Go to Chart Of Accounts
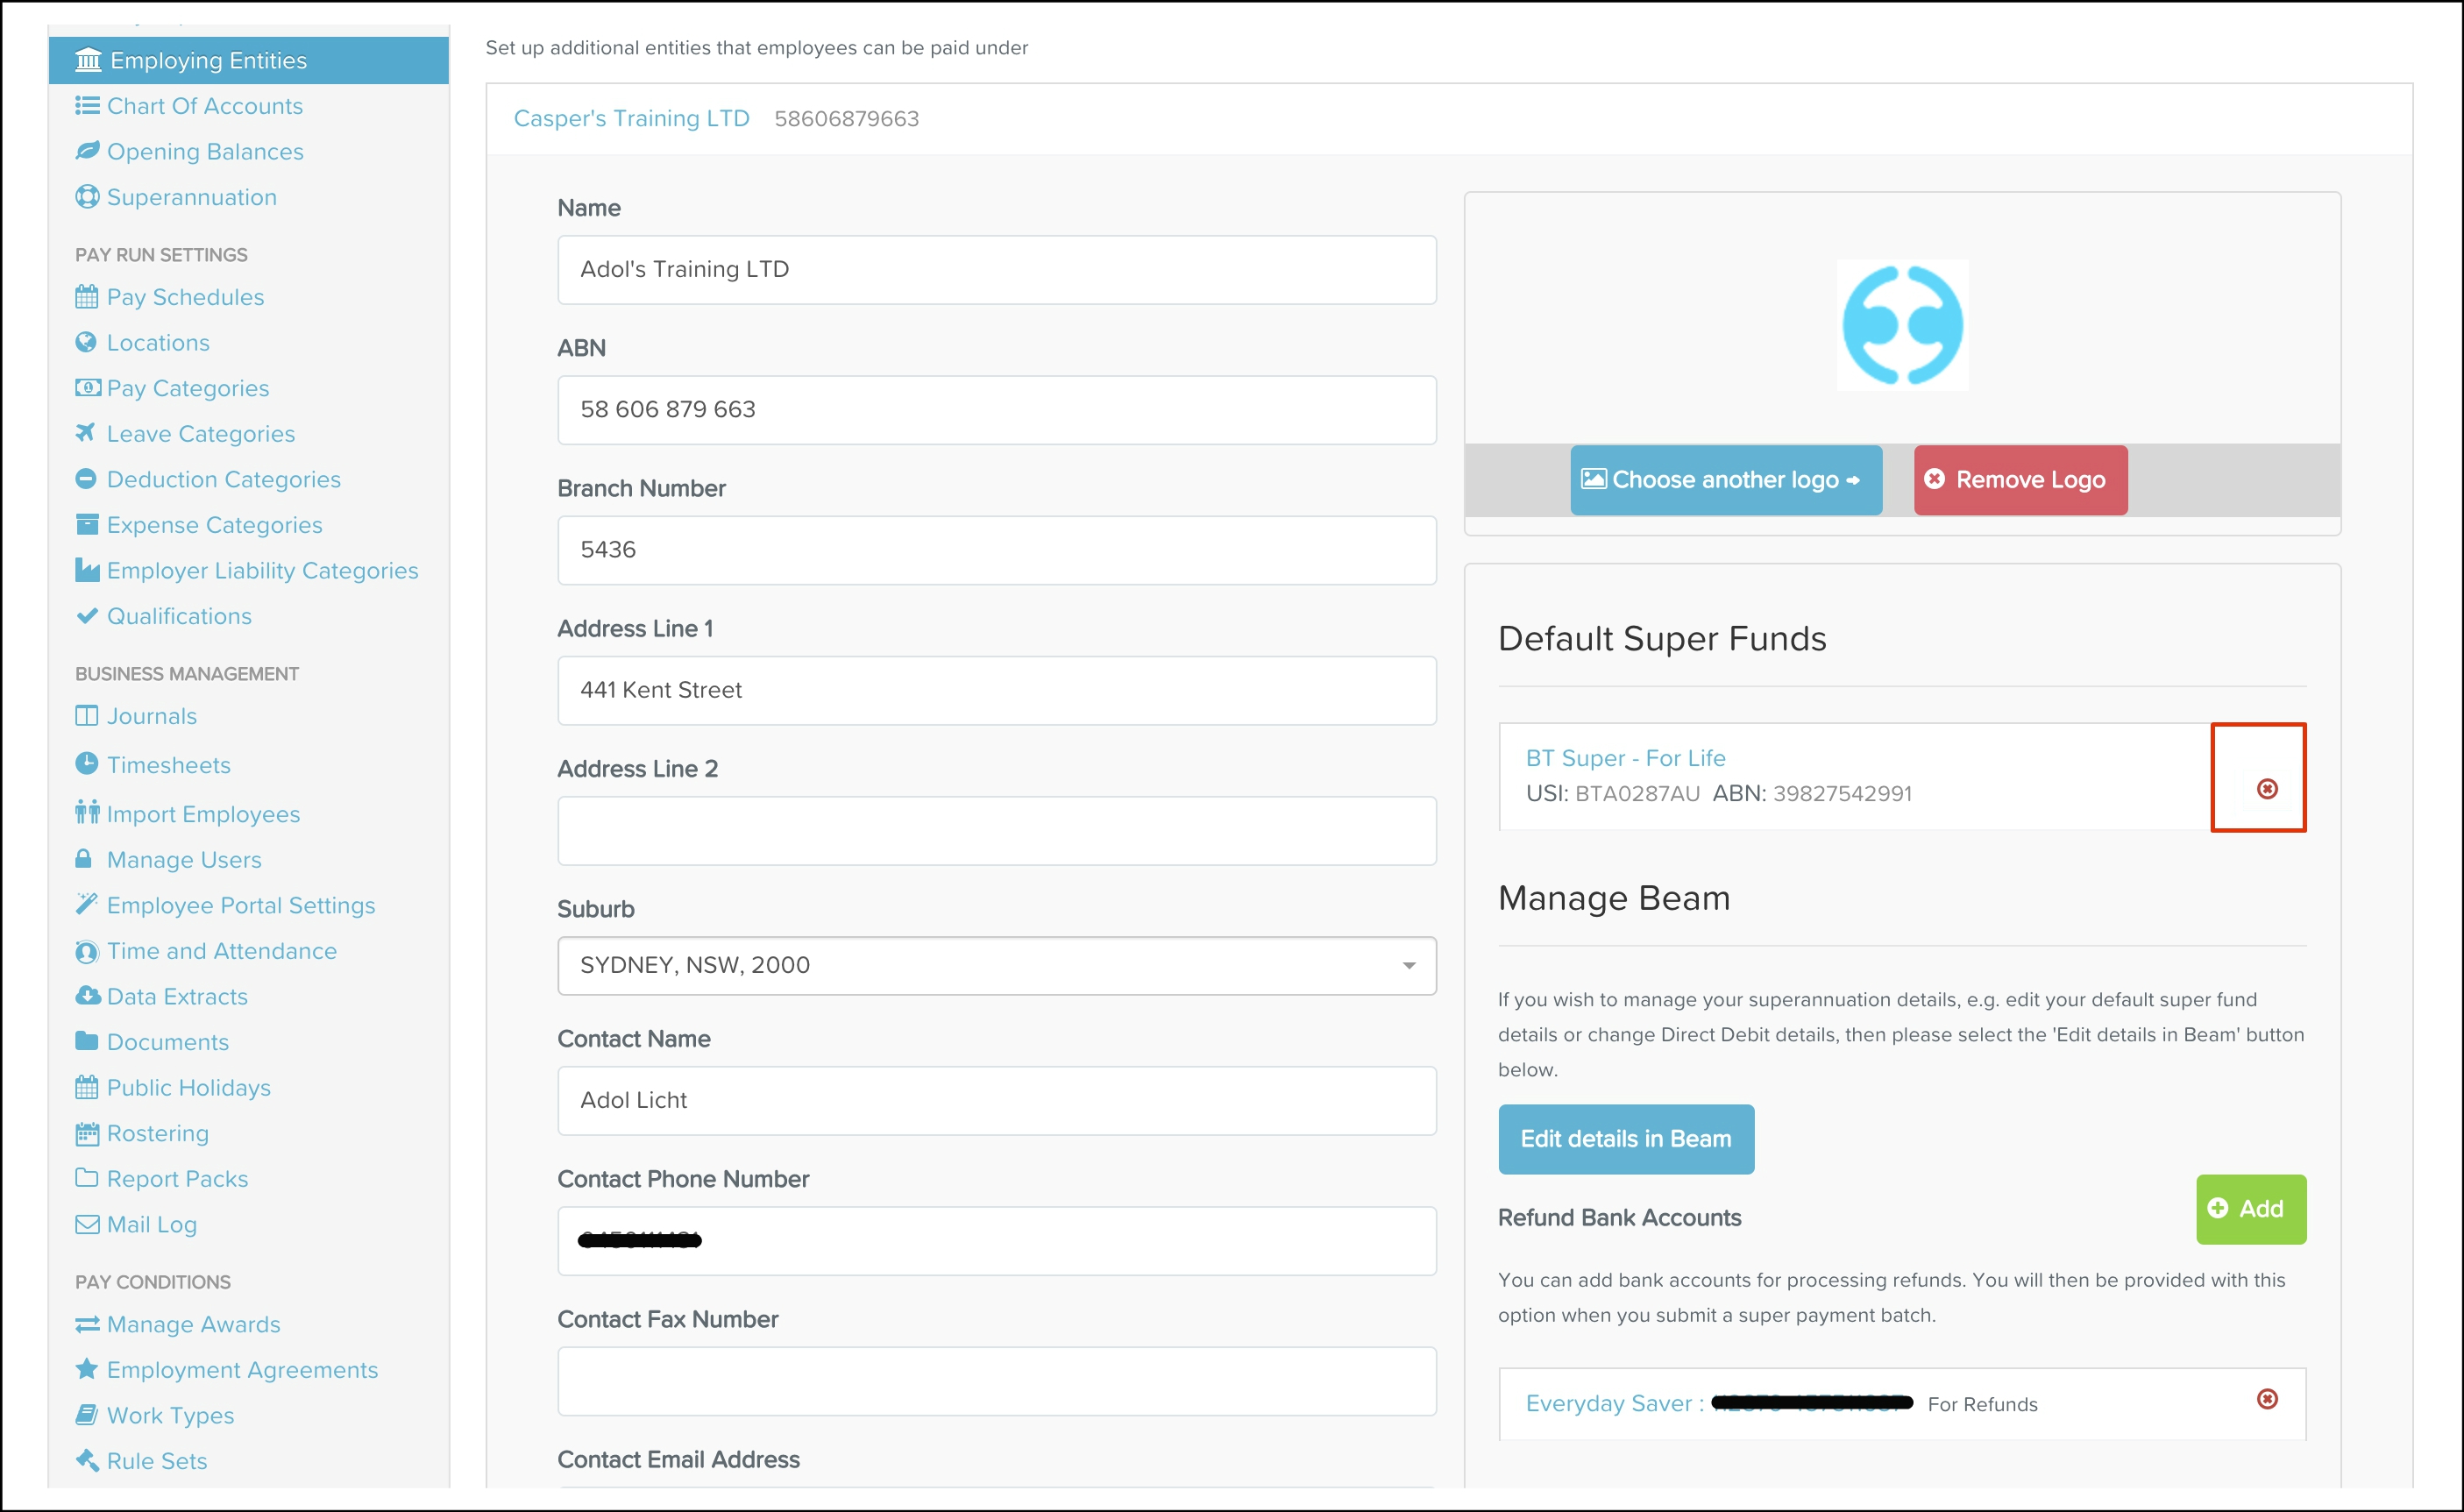This screenshot has width=2464, height=1512. point(204,106)
